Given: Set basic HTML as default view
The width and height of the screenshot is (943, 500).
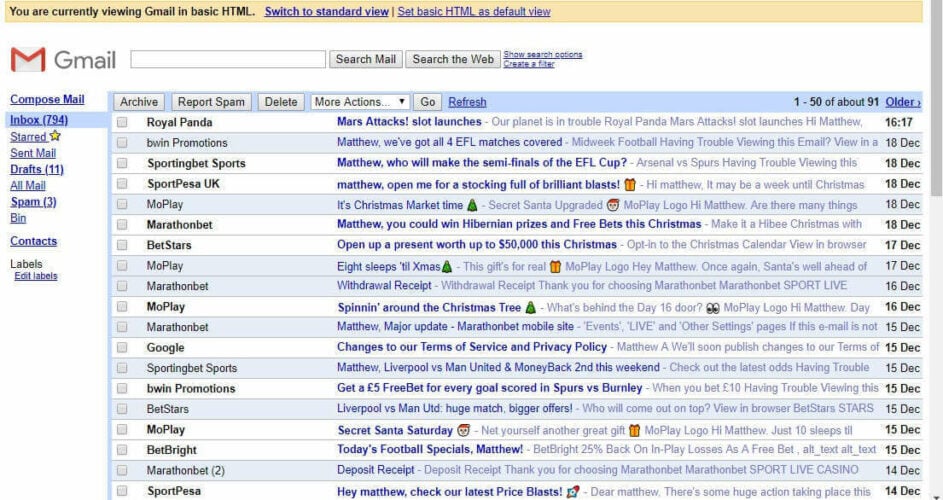Looking at the screenshot, I should tap(474, 11).
